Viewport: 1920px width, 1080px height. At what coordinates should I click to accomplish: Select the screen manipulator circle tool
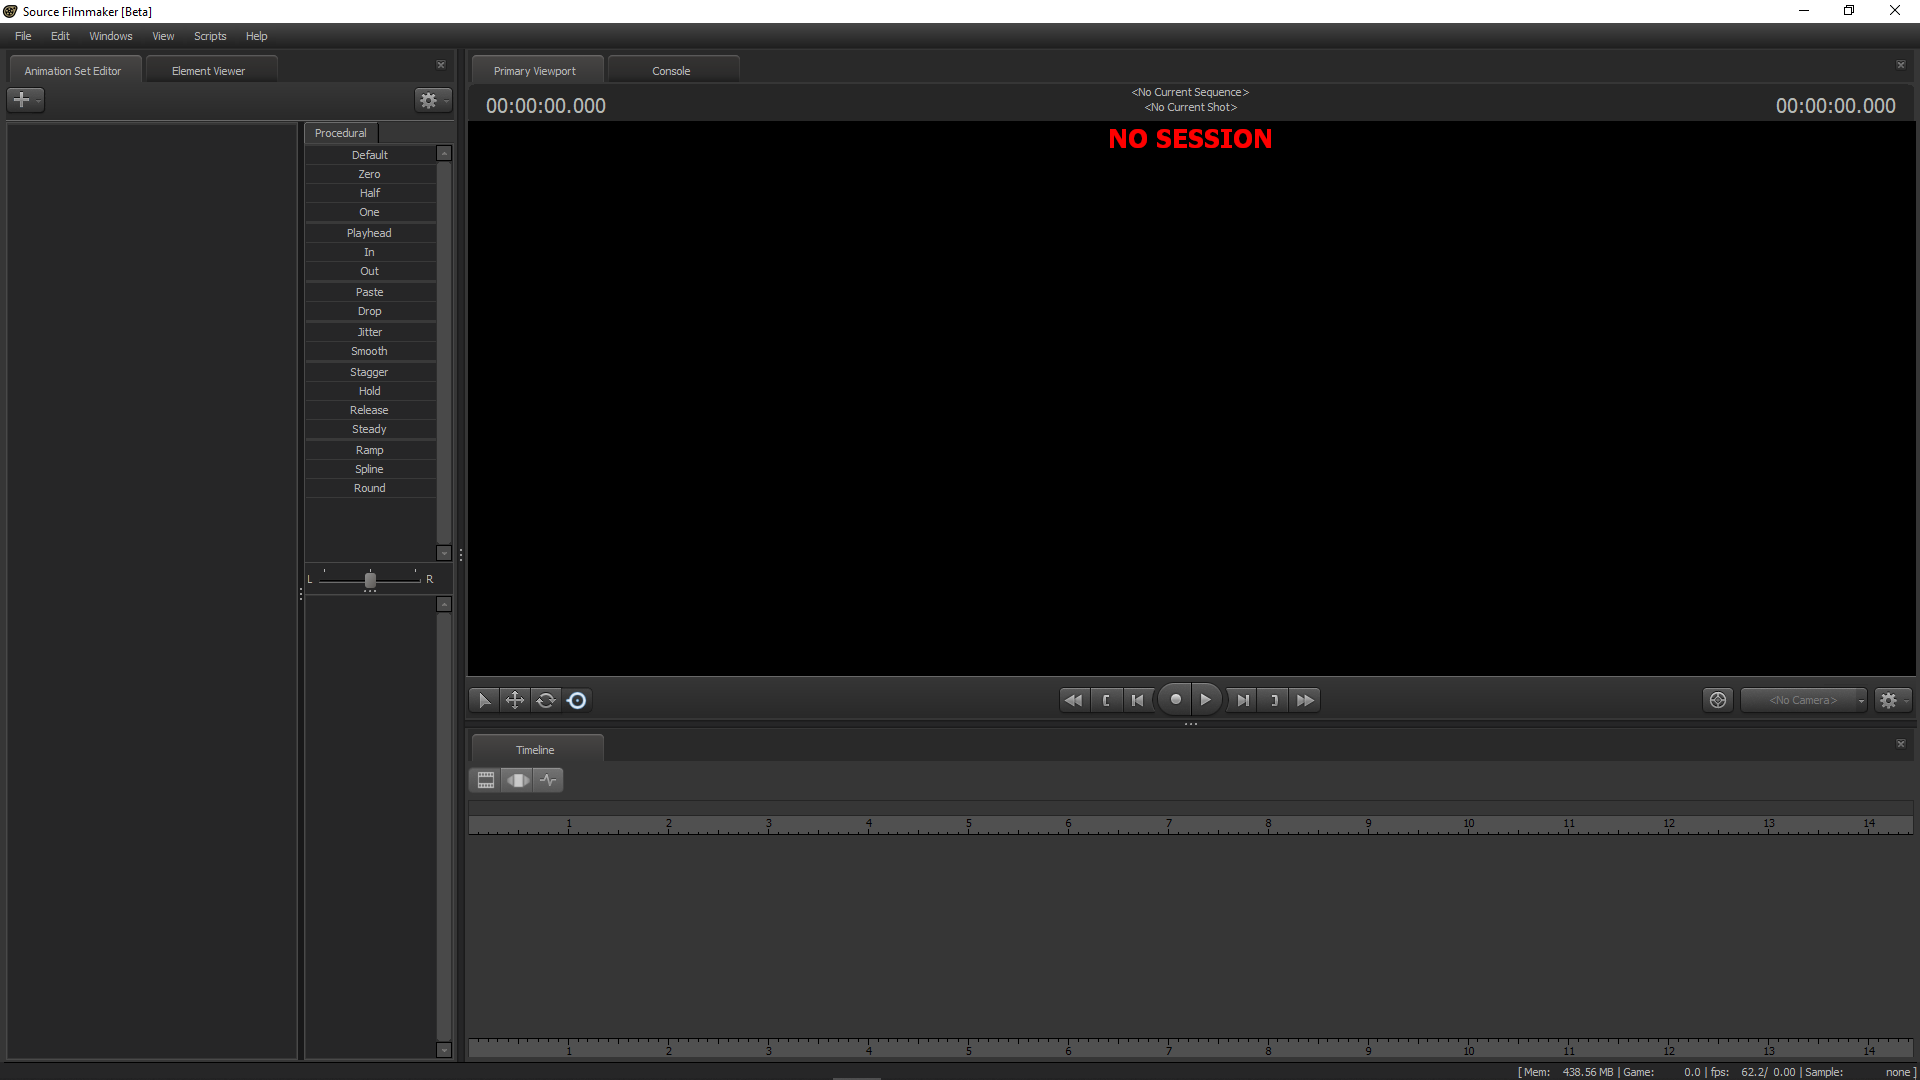[x=577, y=700]
